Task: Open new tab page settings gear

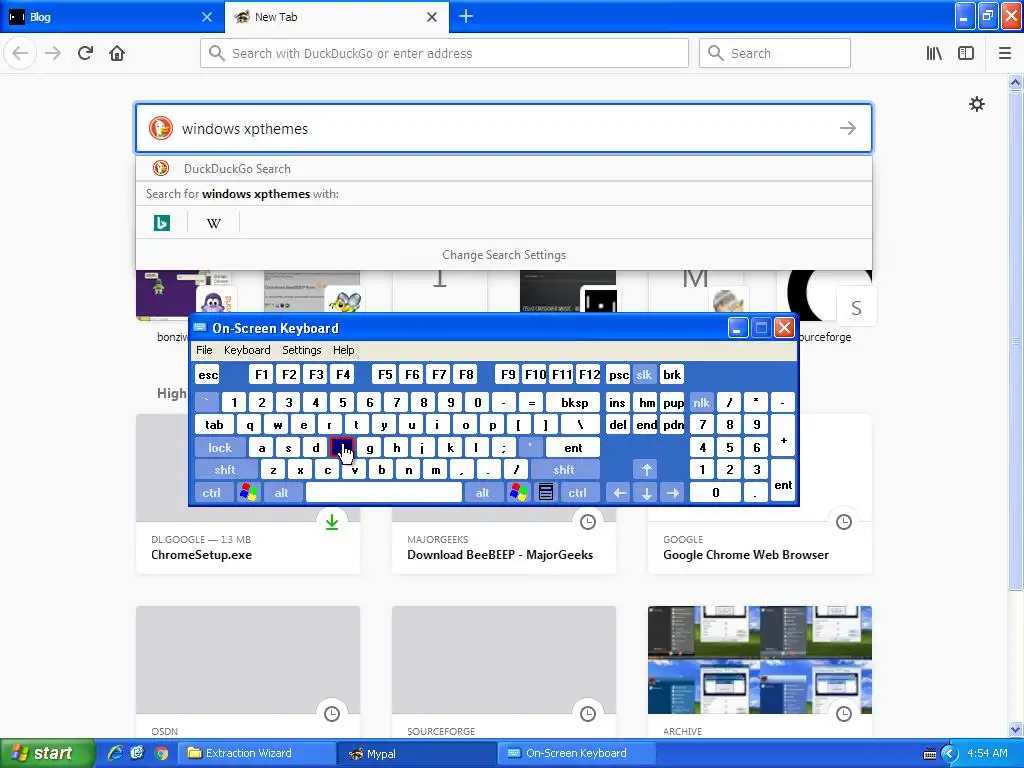Action: tap(976, 104)
